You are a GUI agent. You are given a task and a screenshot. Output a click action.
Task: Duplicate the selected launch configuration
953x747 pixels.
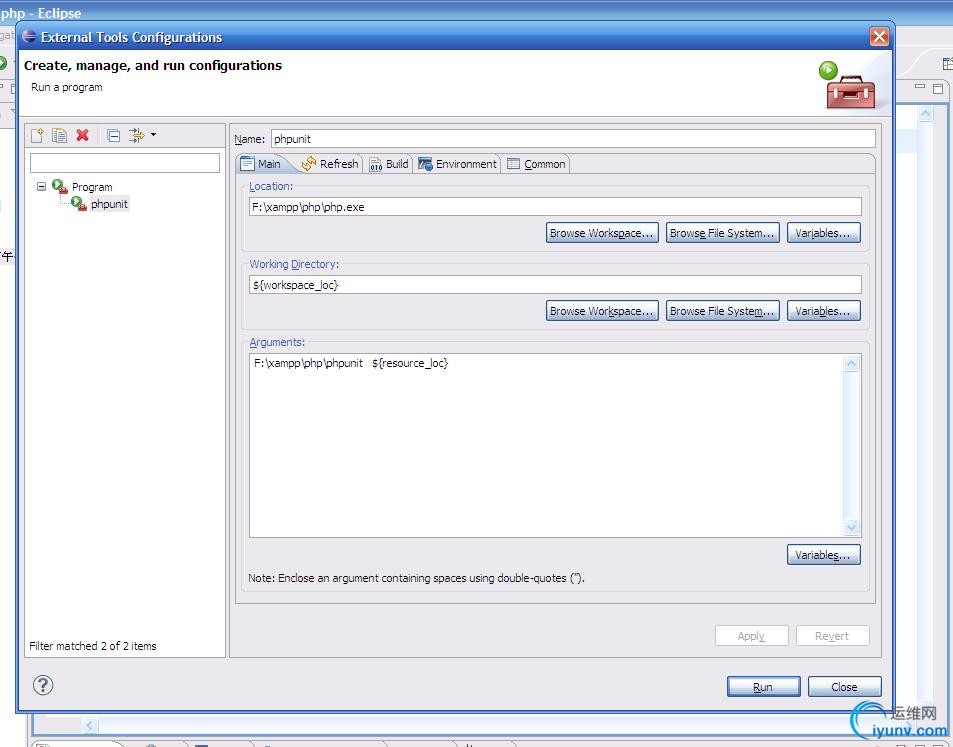(60, 136)
